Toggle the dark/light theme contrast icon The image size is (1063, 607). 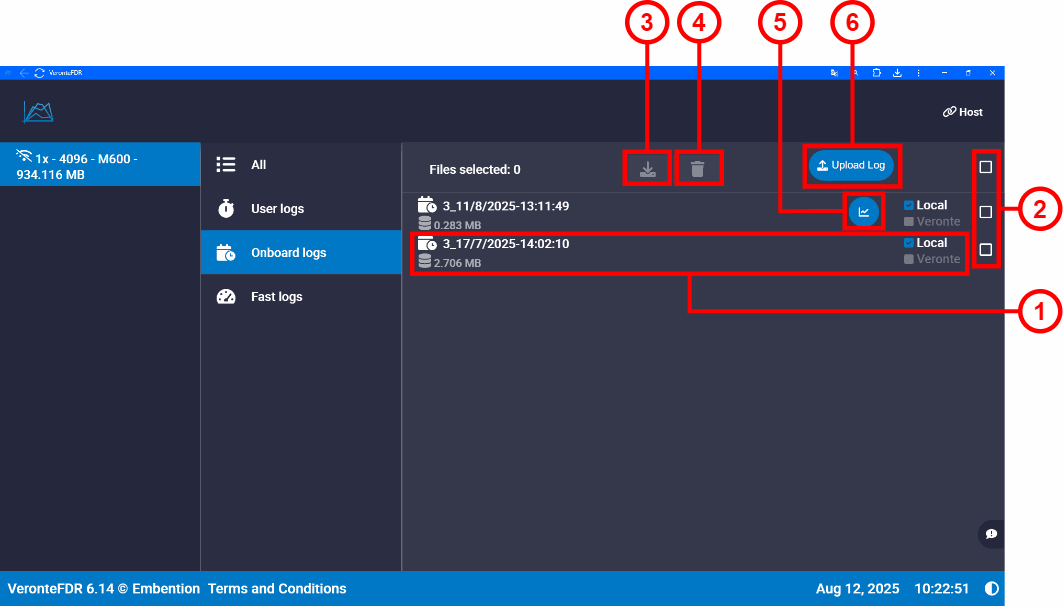coord(991,589)
